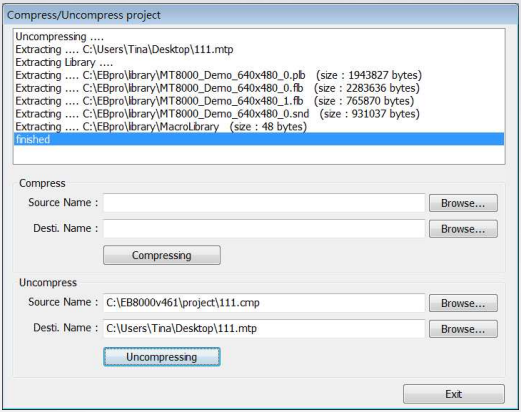Select the 'Extracting Library ....' log line
The width and height of the screenshot is (521, 412).
259,62
